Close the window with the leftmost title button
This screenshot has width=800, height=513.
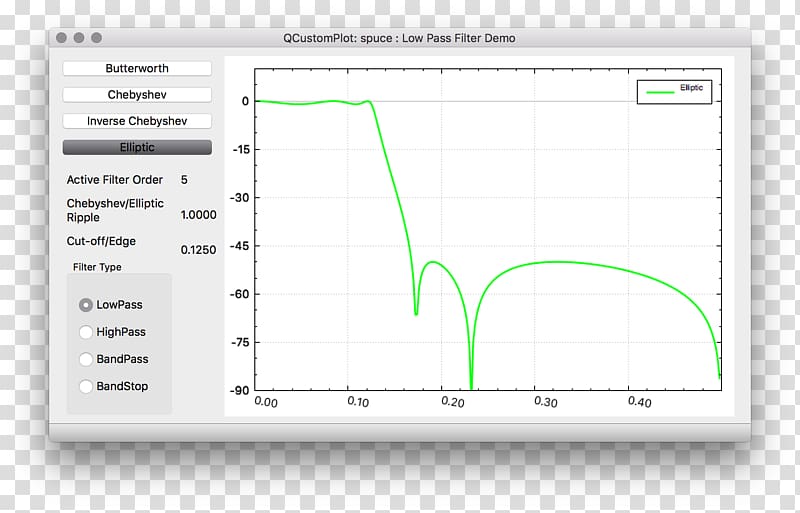pos(61,38)
